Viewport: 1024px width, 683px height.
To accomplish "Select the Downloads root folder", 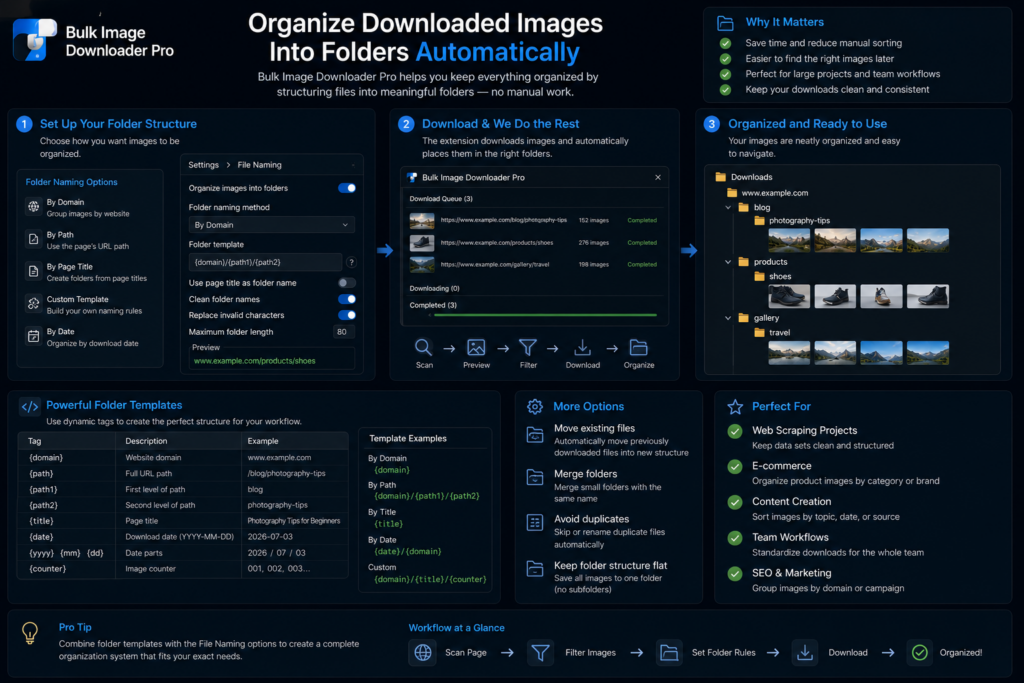I will pos(744,177).
